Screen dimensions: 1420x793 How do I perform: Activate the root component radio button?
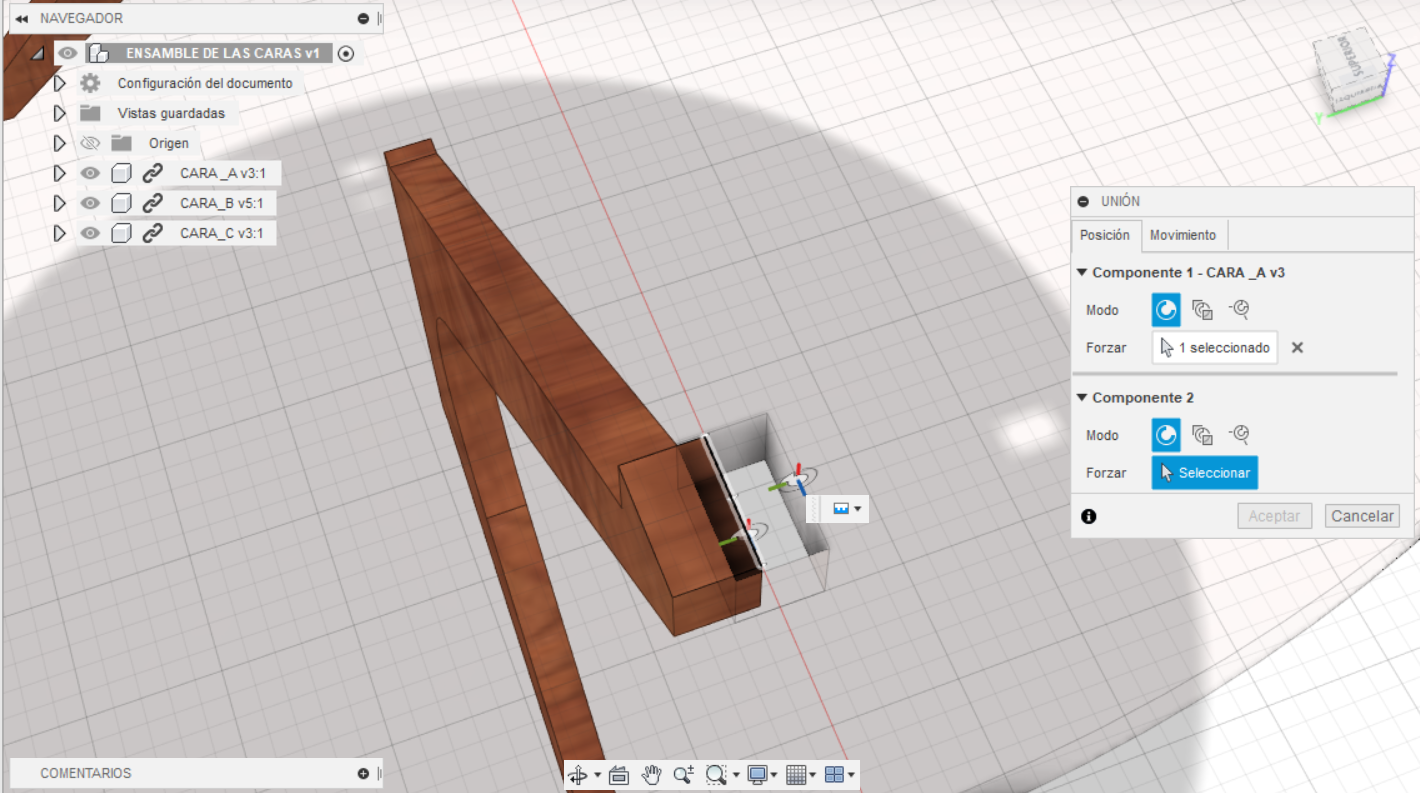pos(346,53)
